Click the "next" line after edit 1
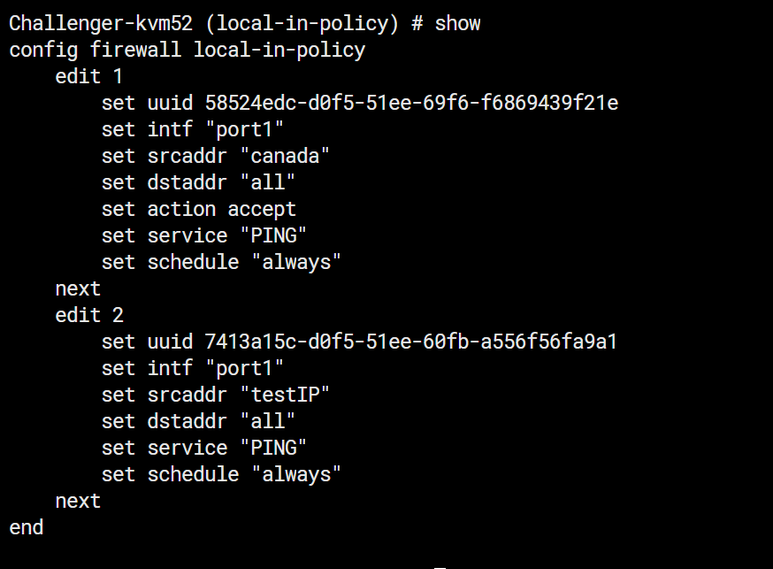 click(x=78, y=288)
